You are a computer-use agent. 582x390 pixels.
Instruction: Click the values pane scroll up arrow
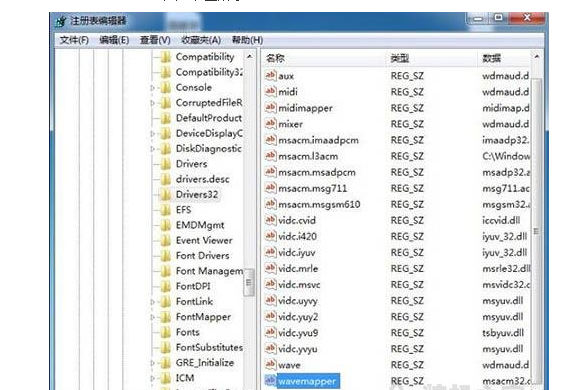[x=537, y=57]
